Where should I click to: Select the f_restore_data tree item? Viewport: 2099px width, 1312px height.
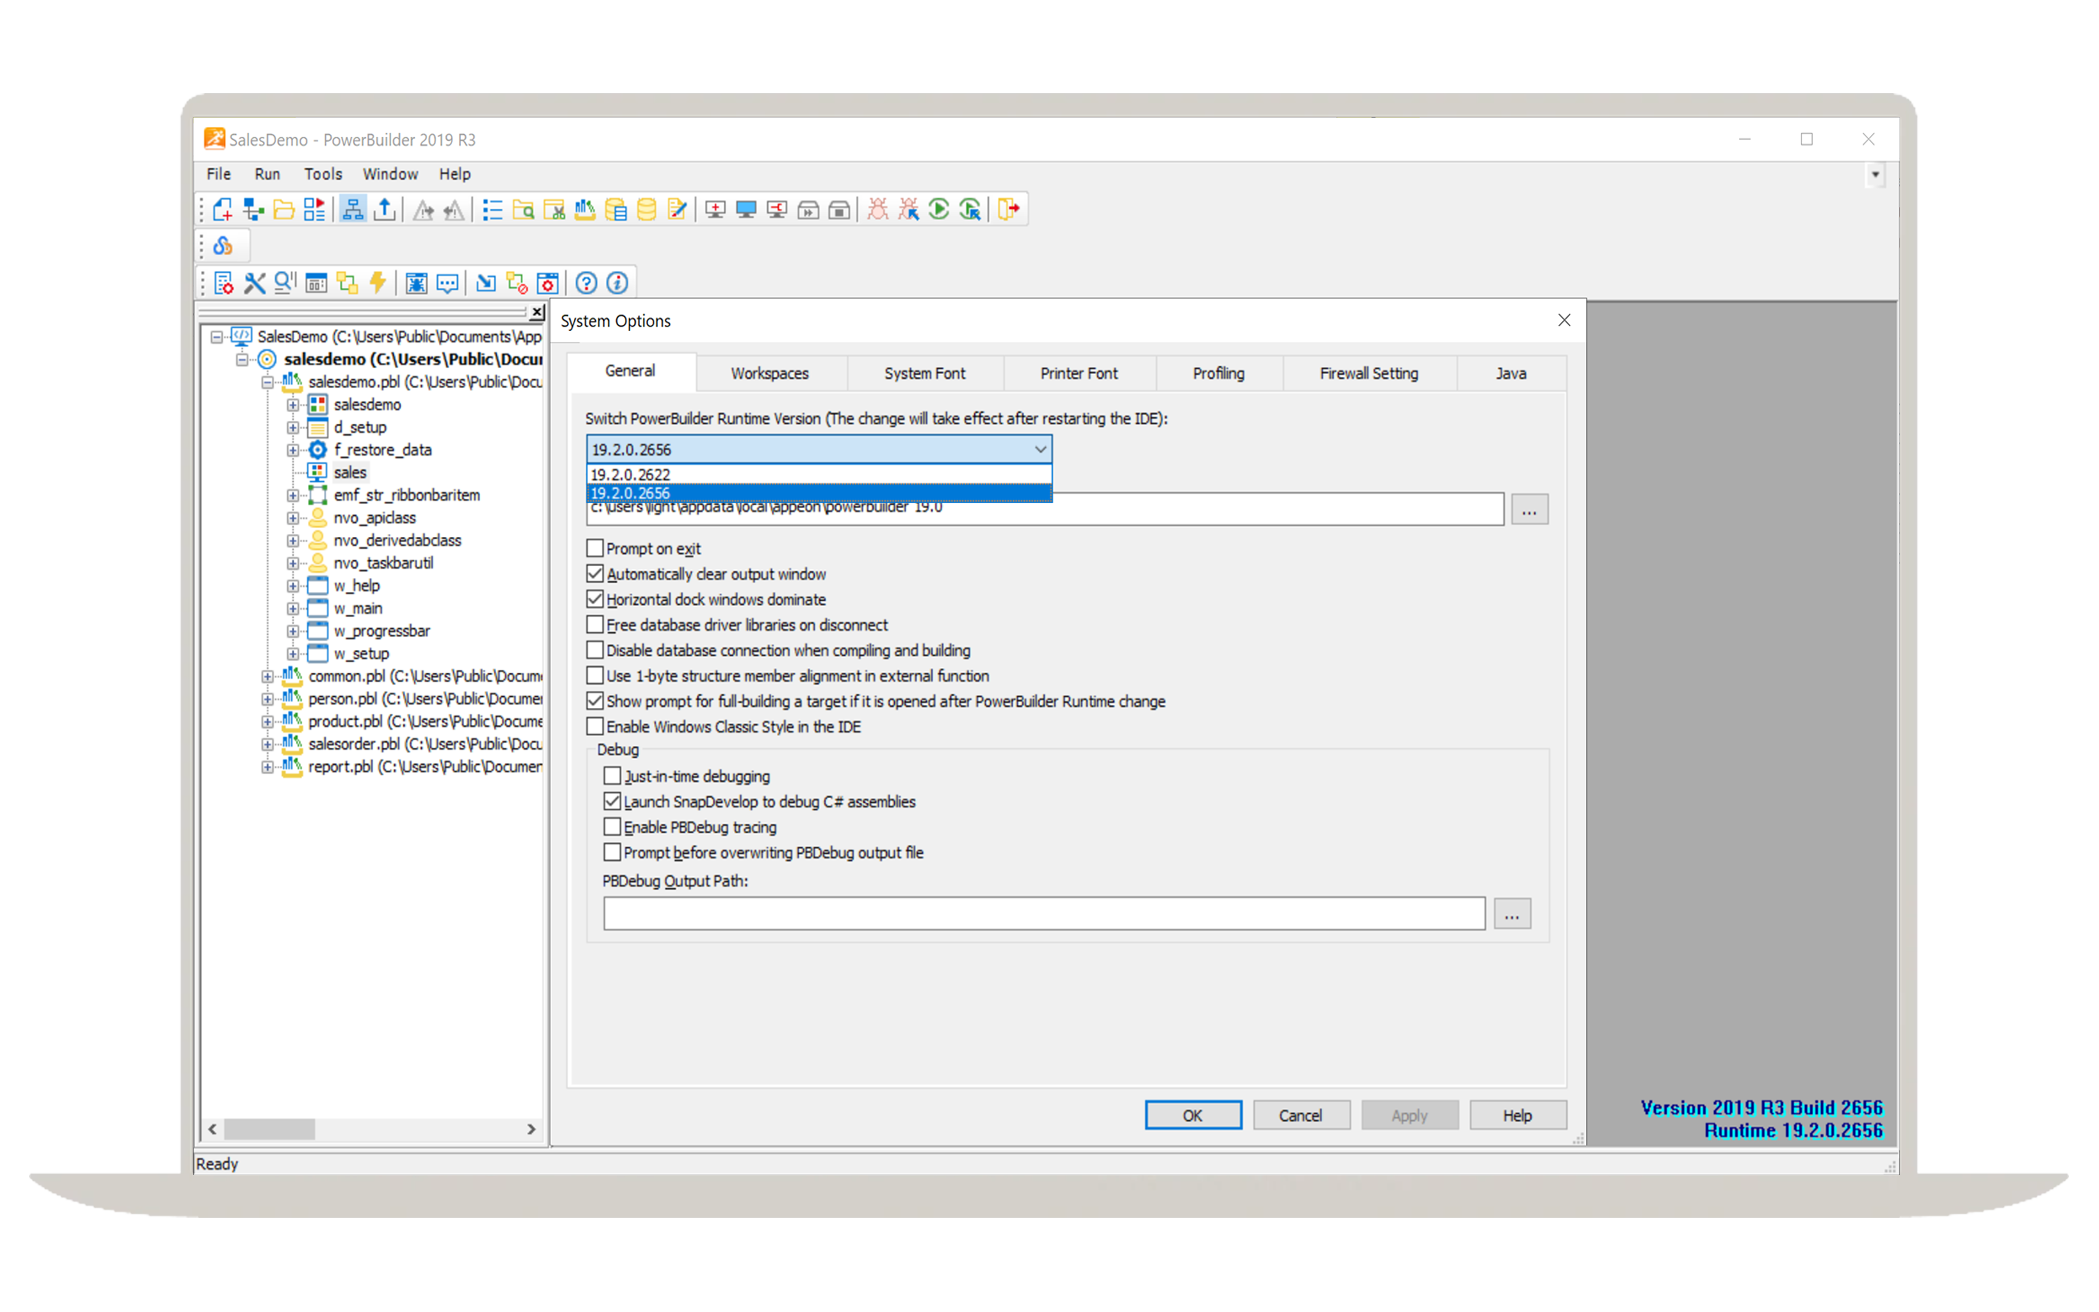point(382,450)
